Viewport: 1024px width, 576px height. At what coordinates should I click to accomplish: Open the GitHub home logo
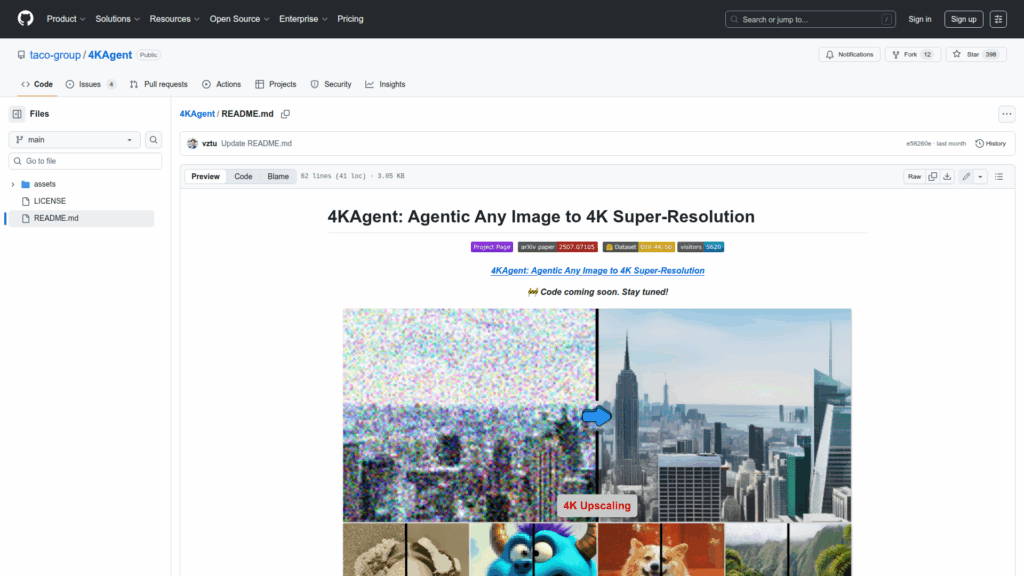(25, 18)
